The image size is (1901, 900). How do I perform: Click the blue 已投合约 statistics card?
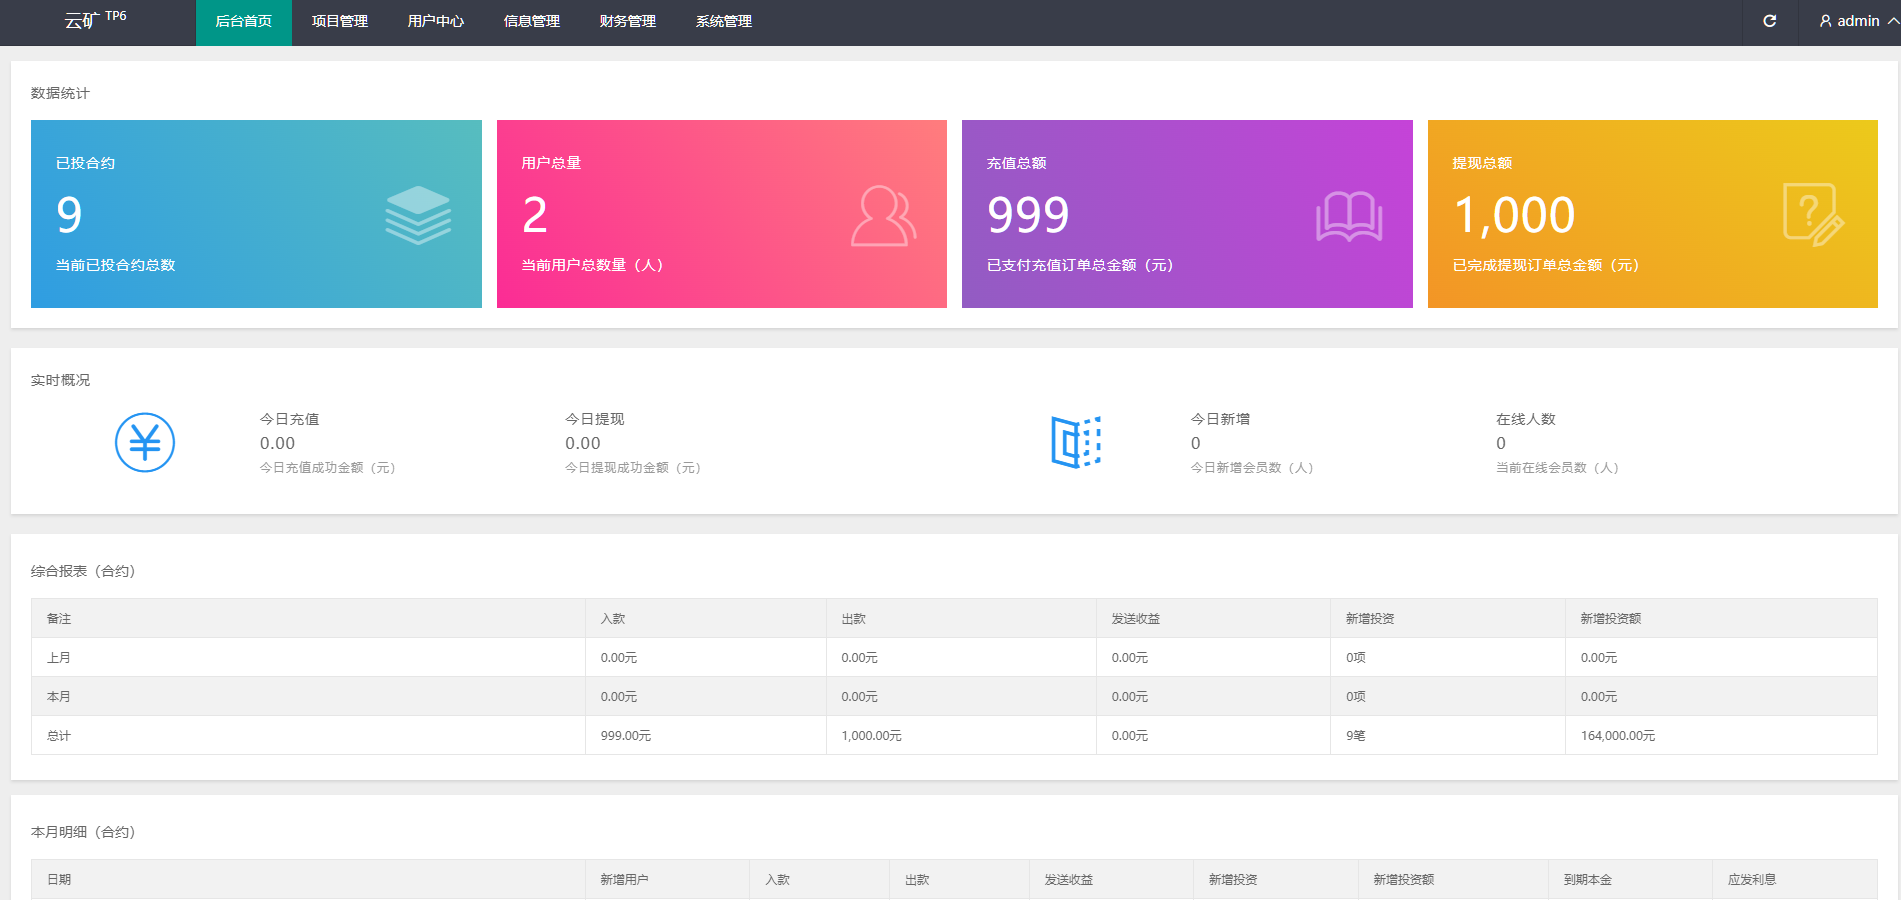256,214
